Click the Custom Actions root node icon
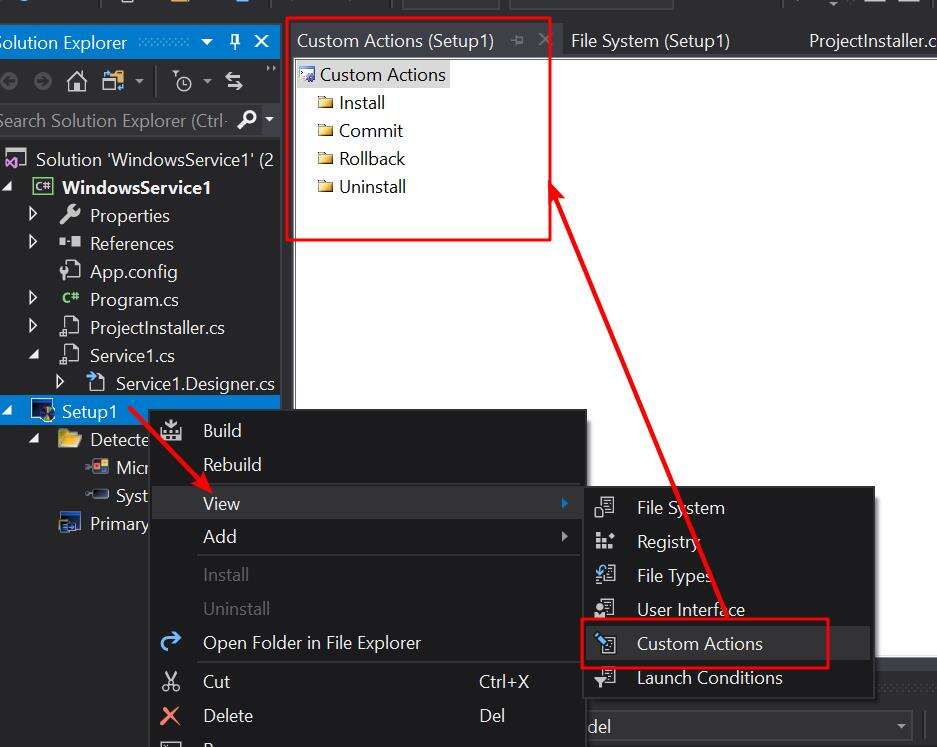The width and height of the screenshot is (937, 747). [307, 75]
